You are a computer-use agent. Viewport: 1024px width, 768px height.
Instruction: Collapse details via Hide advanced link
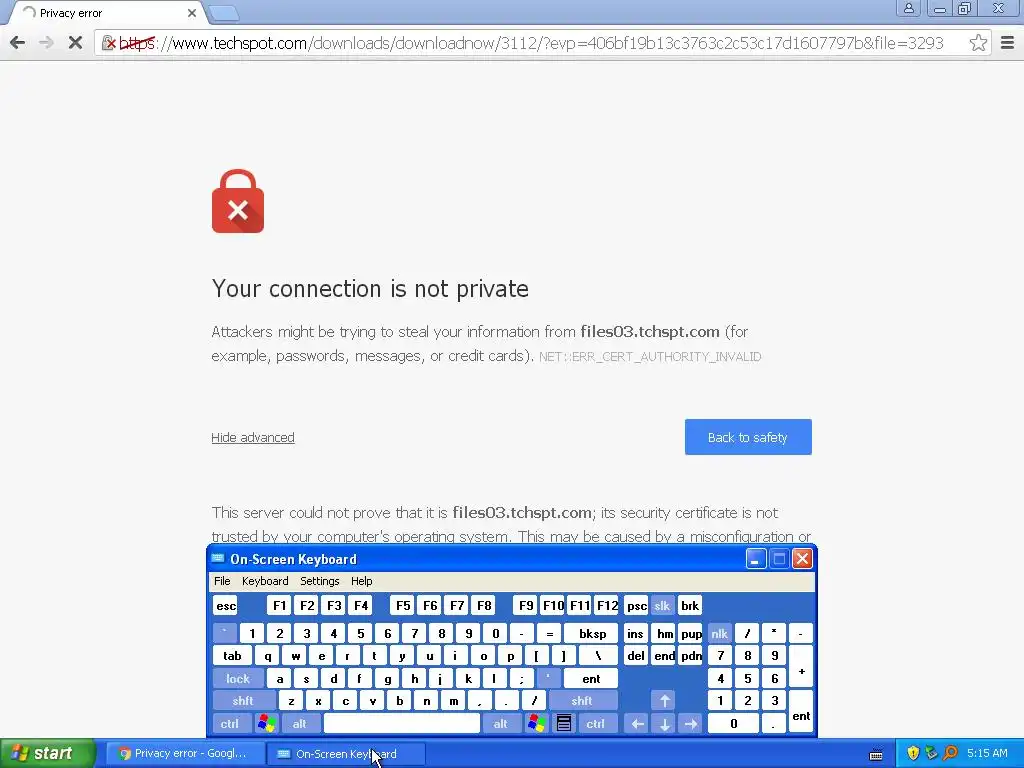tap(253, 438)
